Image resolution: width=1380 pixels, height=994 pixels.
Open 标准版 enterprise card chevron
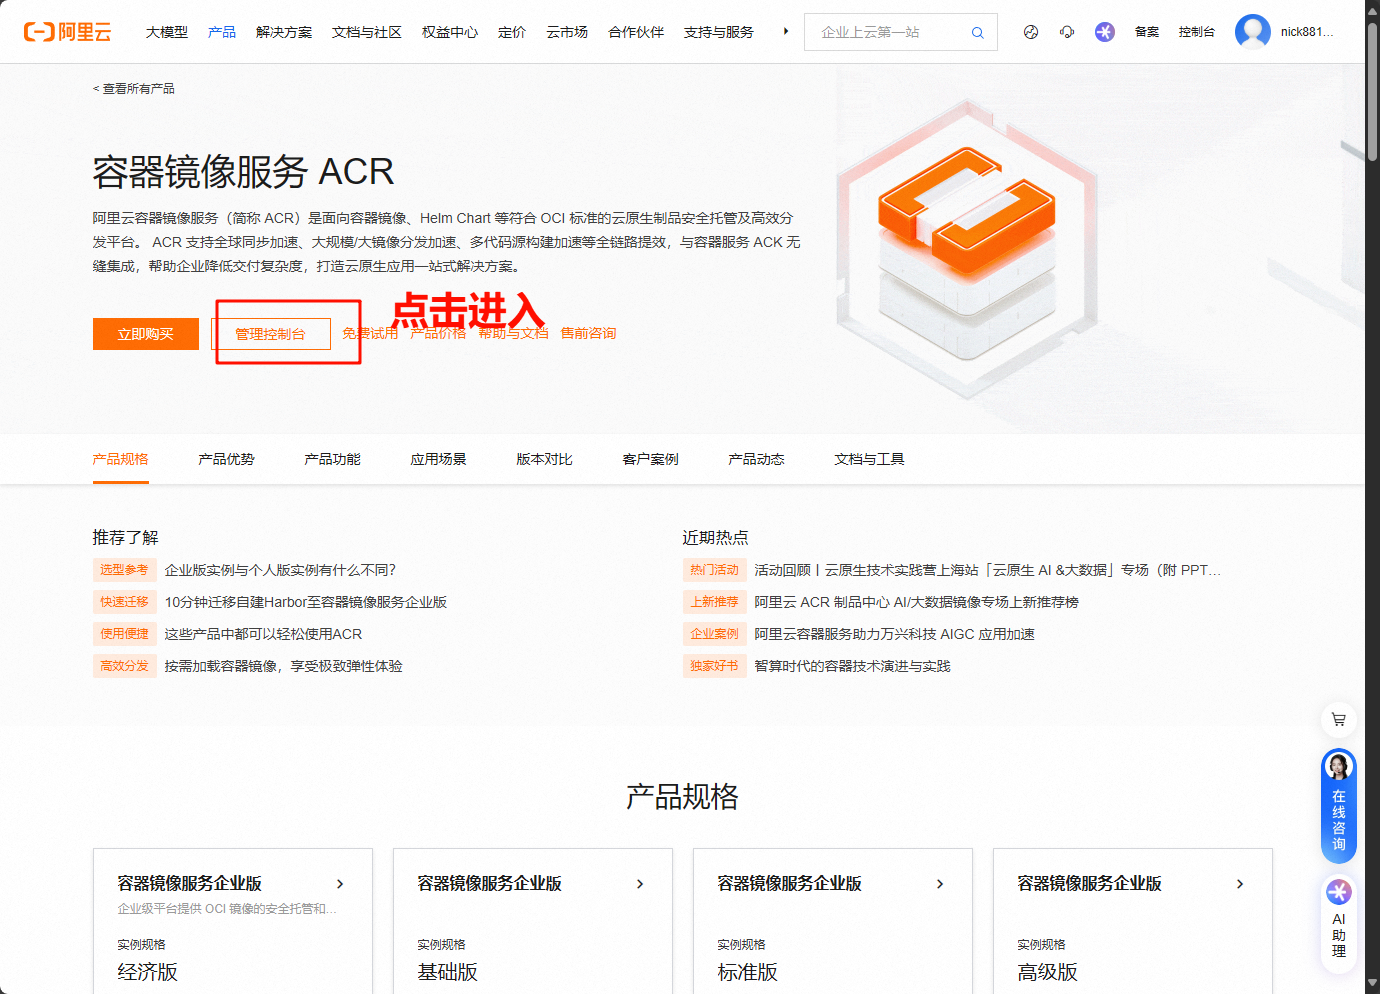(x=940, y=884)
